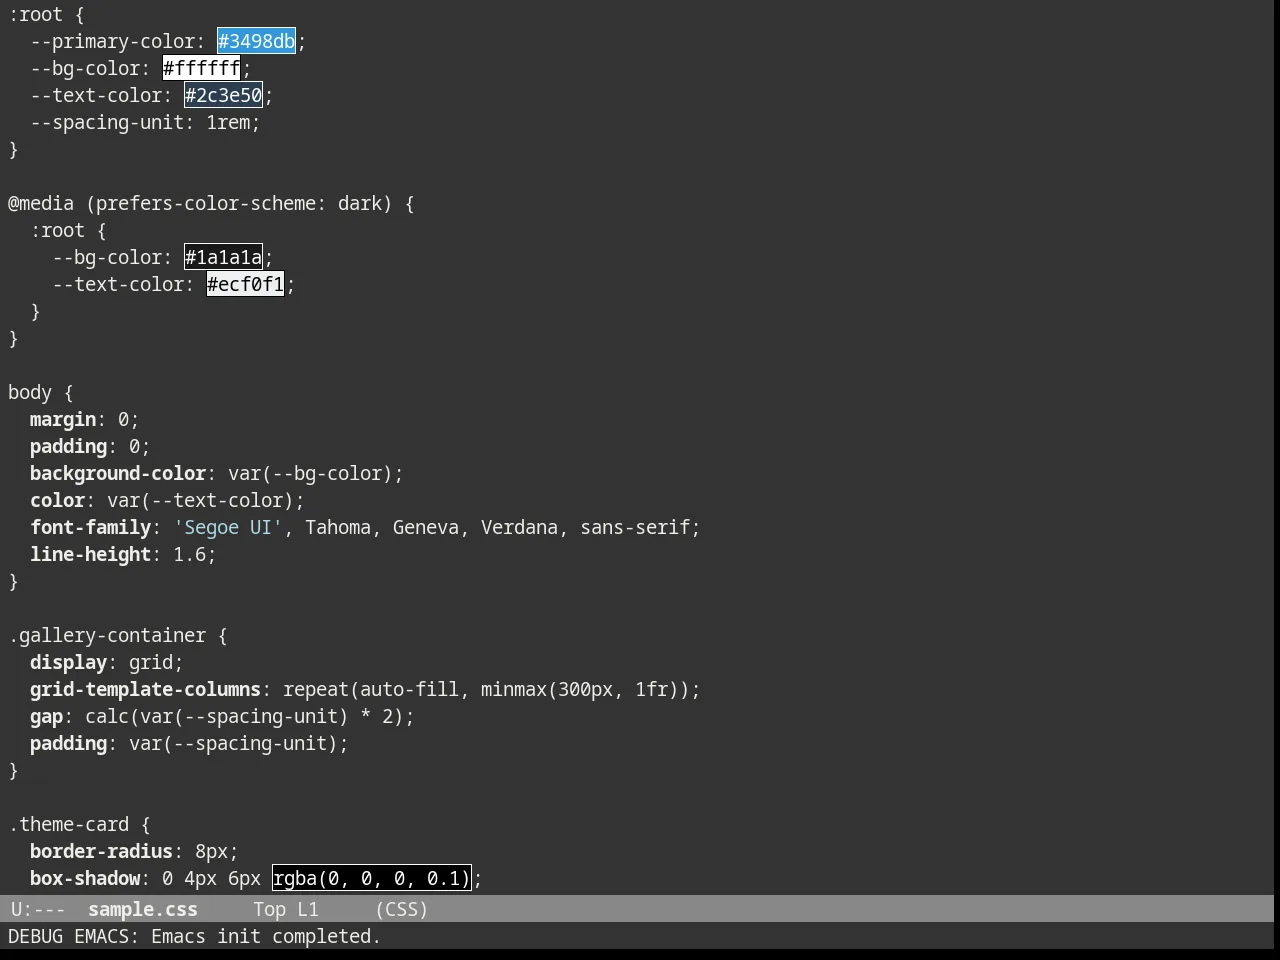Click the line-height property

click(90, 554)
